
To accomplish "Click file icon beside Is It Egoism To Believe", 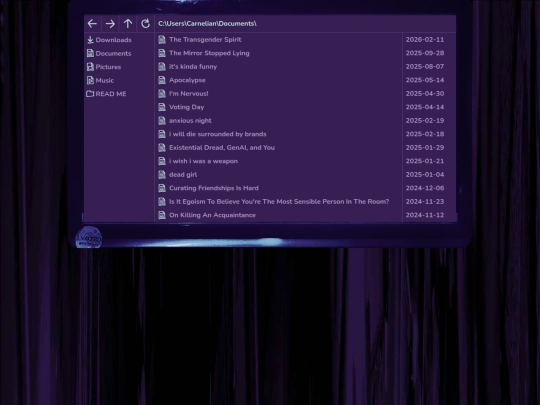I will 162,201.
